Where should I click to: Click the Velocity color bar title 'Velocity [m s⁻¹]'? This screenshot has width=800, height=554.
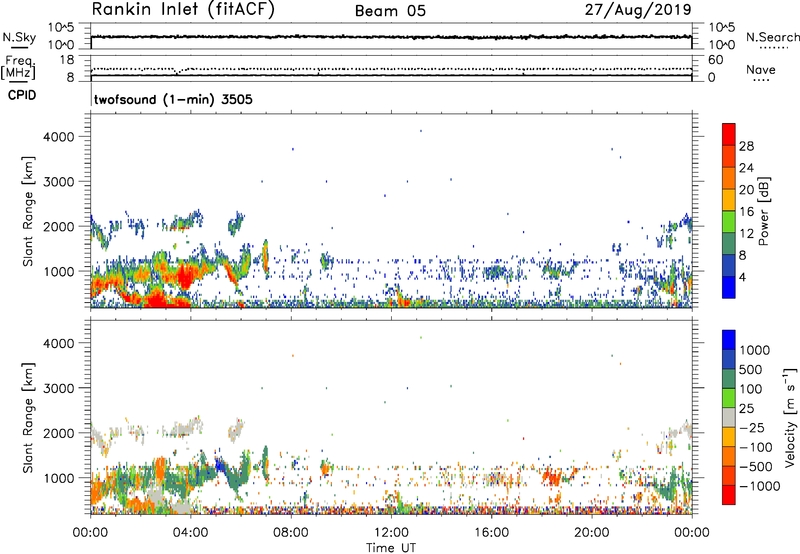point(790,416)
